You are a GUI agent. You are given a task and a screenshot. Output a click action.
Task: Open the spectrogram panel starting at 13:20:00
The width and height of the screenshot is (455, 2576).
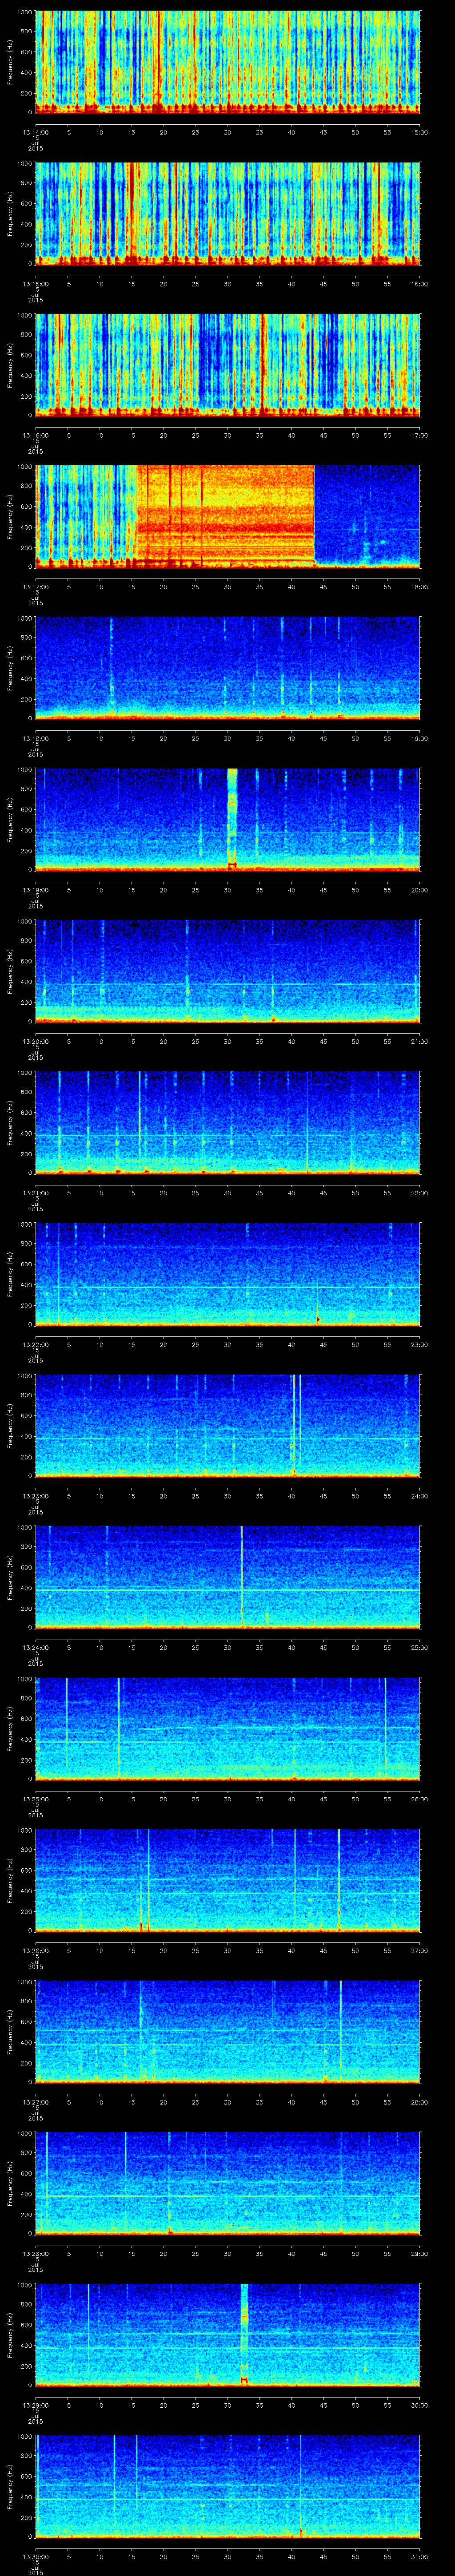pyautogui.click(x=228, y=971)
